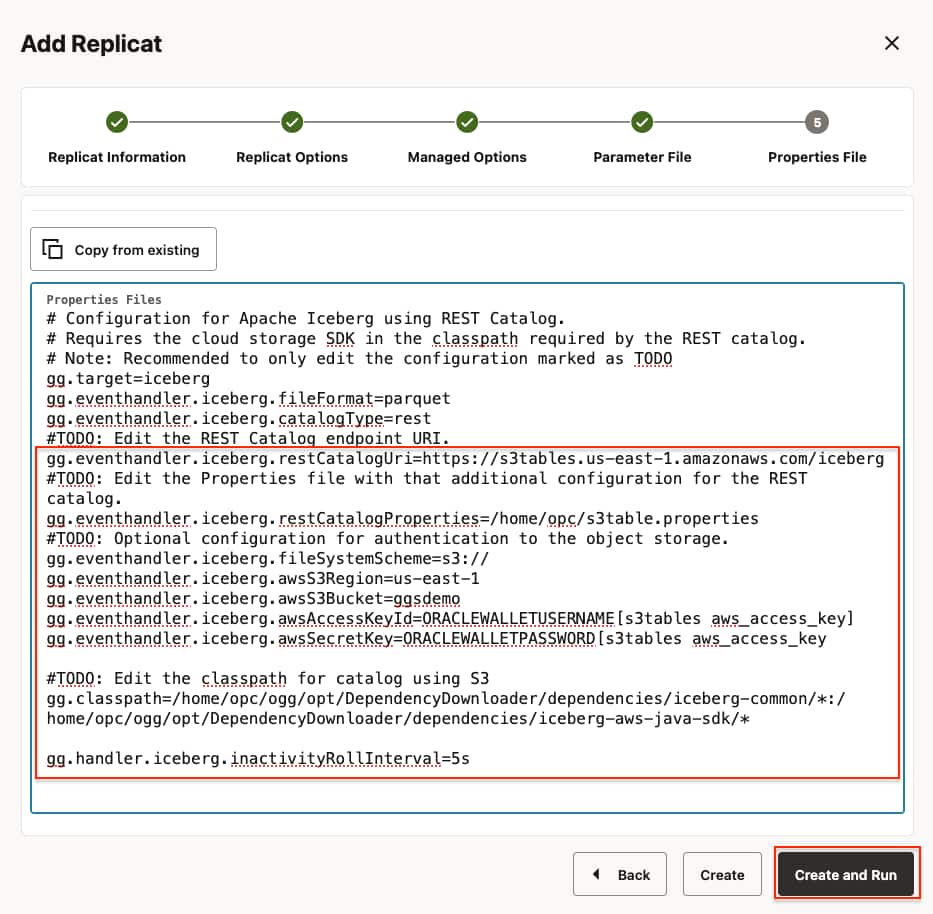The image size is (933, 914).
Task: Click the comment '# Requires the cloud storage SDK'
Action: point(426,339)
